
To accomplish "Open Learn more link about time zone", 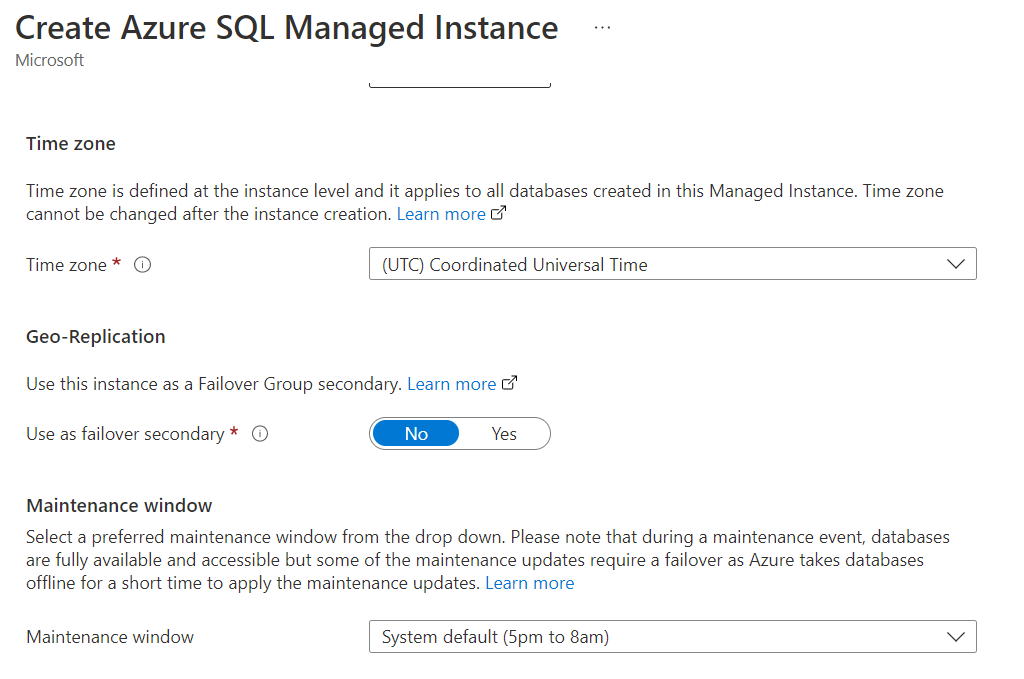I will coord(441,214).
